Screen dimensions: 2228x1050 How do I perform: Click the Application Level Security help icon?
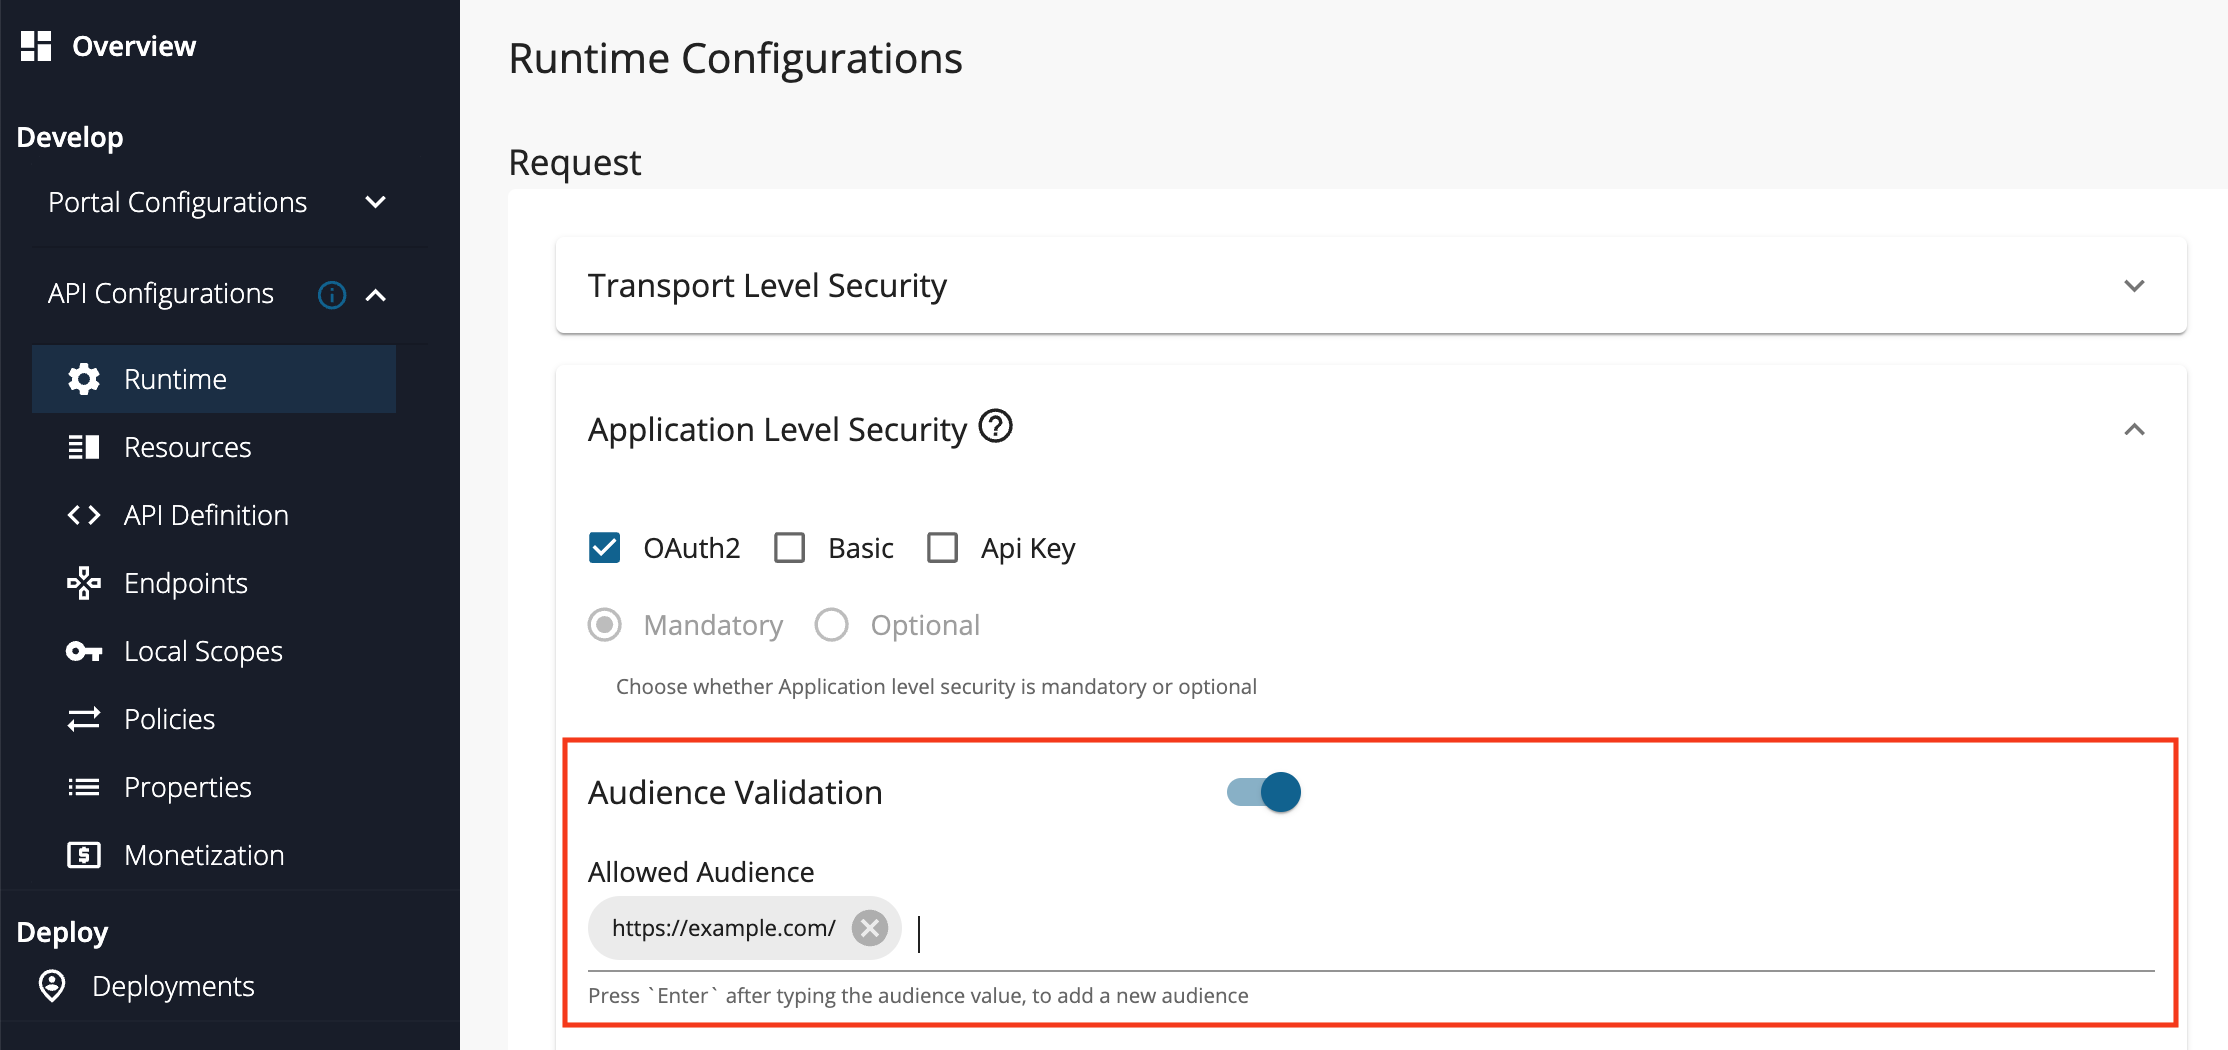pyautogui.click(x=996, y=427)
